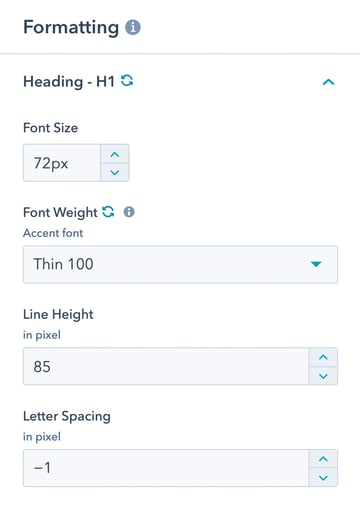Decrement Line Height using the down arrow

(x=323, y=376)
